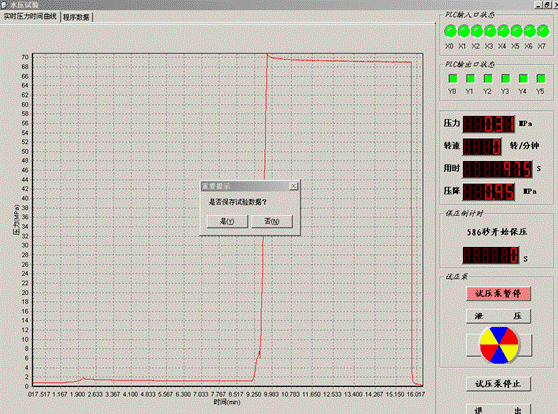
Task: Click the app icon in the title bar
Action: 5,5
